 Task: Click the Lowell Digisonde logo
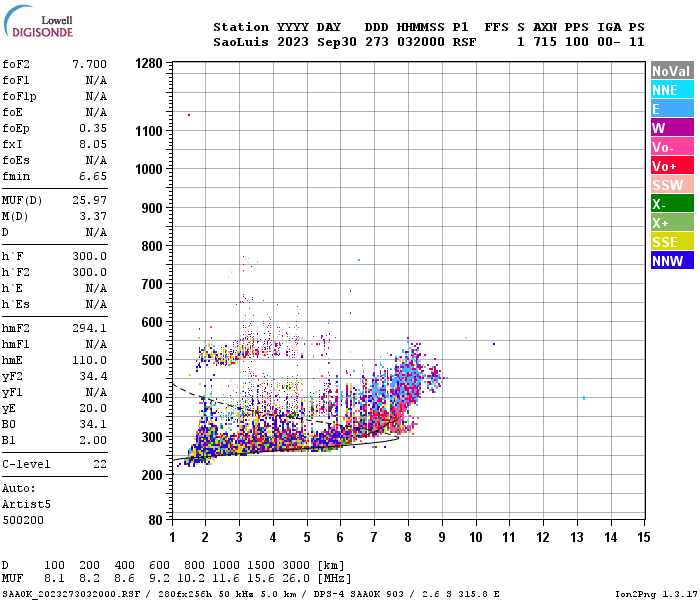pyautogui.click(x=38, y=22)
